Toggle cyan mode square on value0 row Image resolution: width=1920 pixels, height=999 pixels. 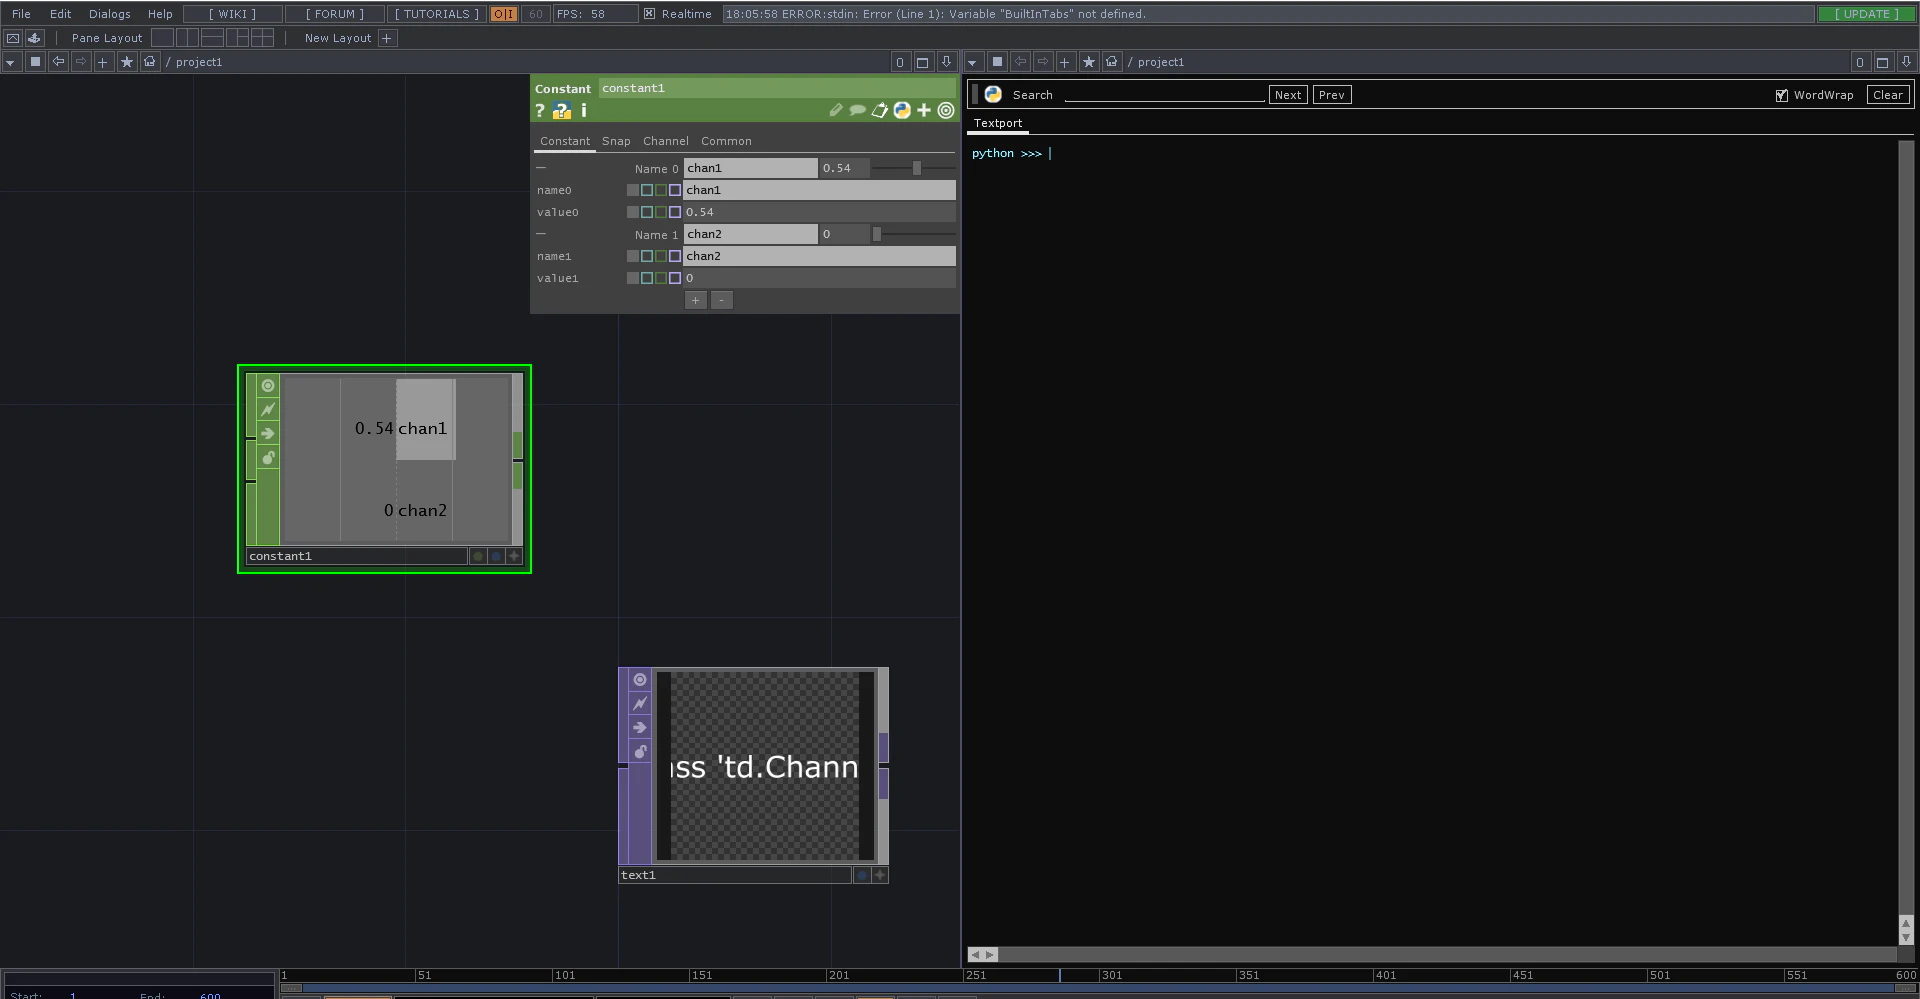click(x=647, y=212)
